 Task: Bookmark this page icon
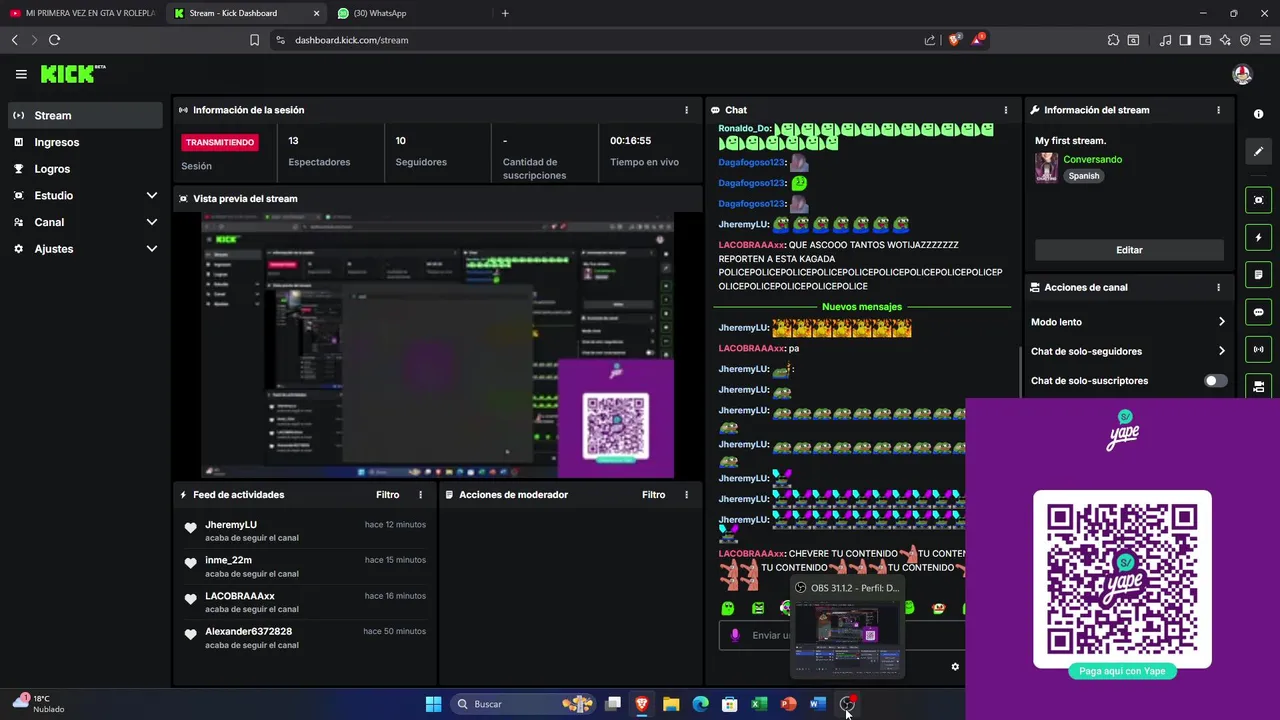click(x=254, y=40)
